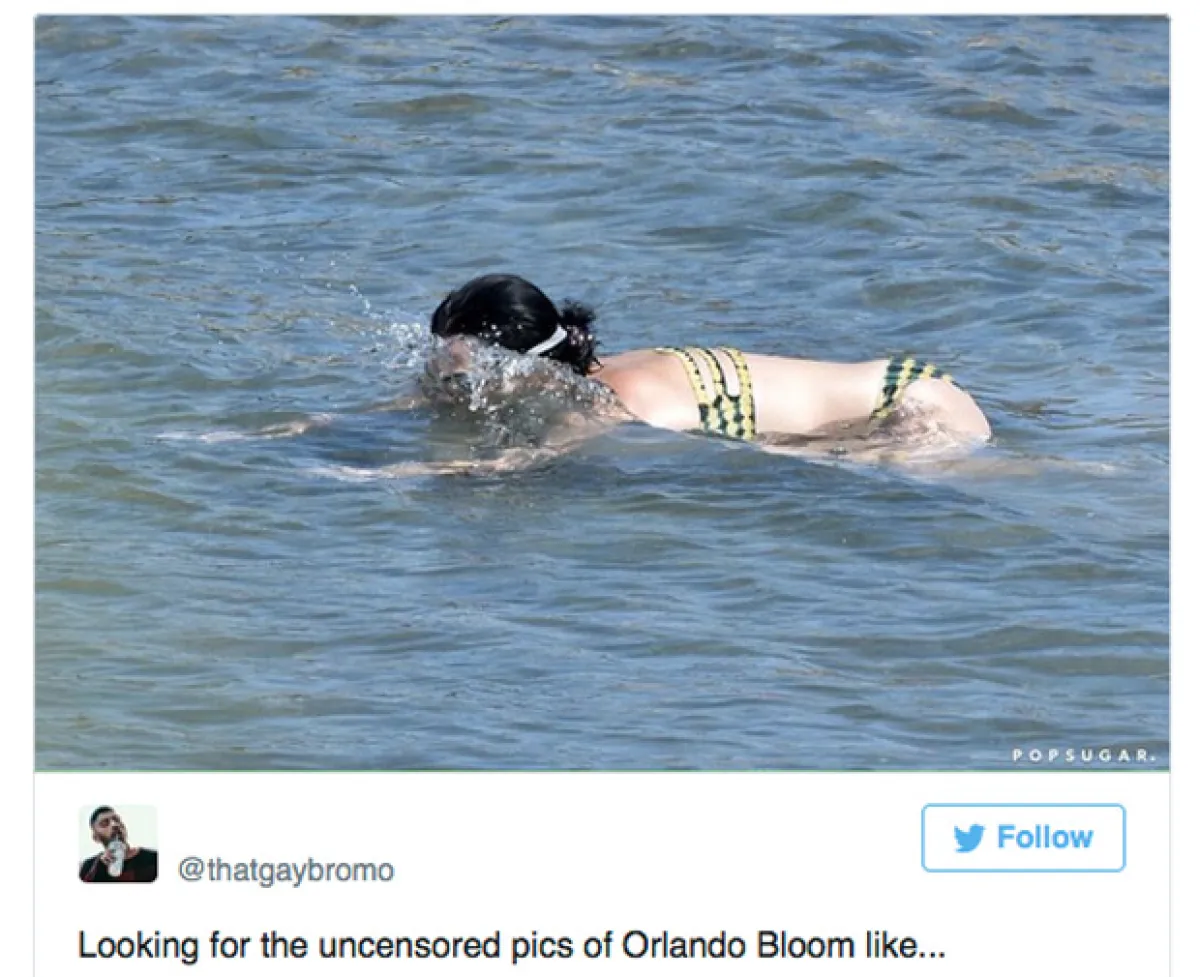Click the Twitter bird icon in Follow button

[969, 838]
